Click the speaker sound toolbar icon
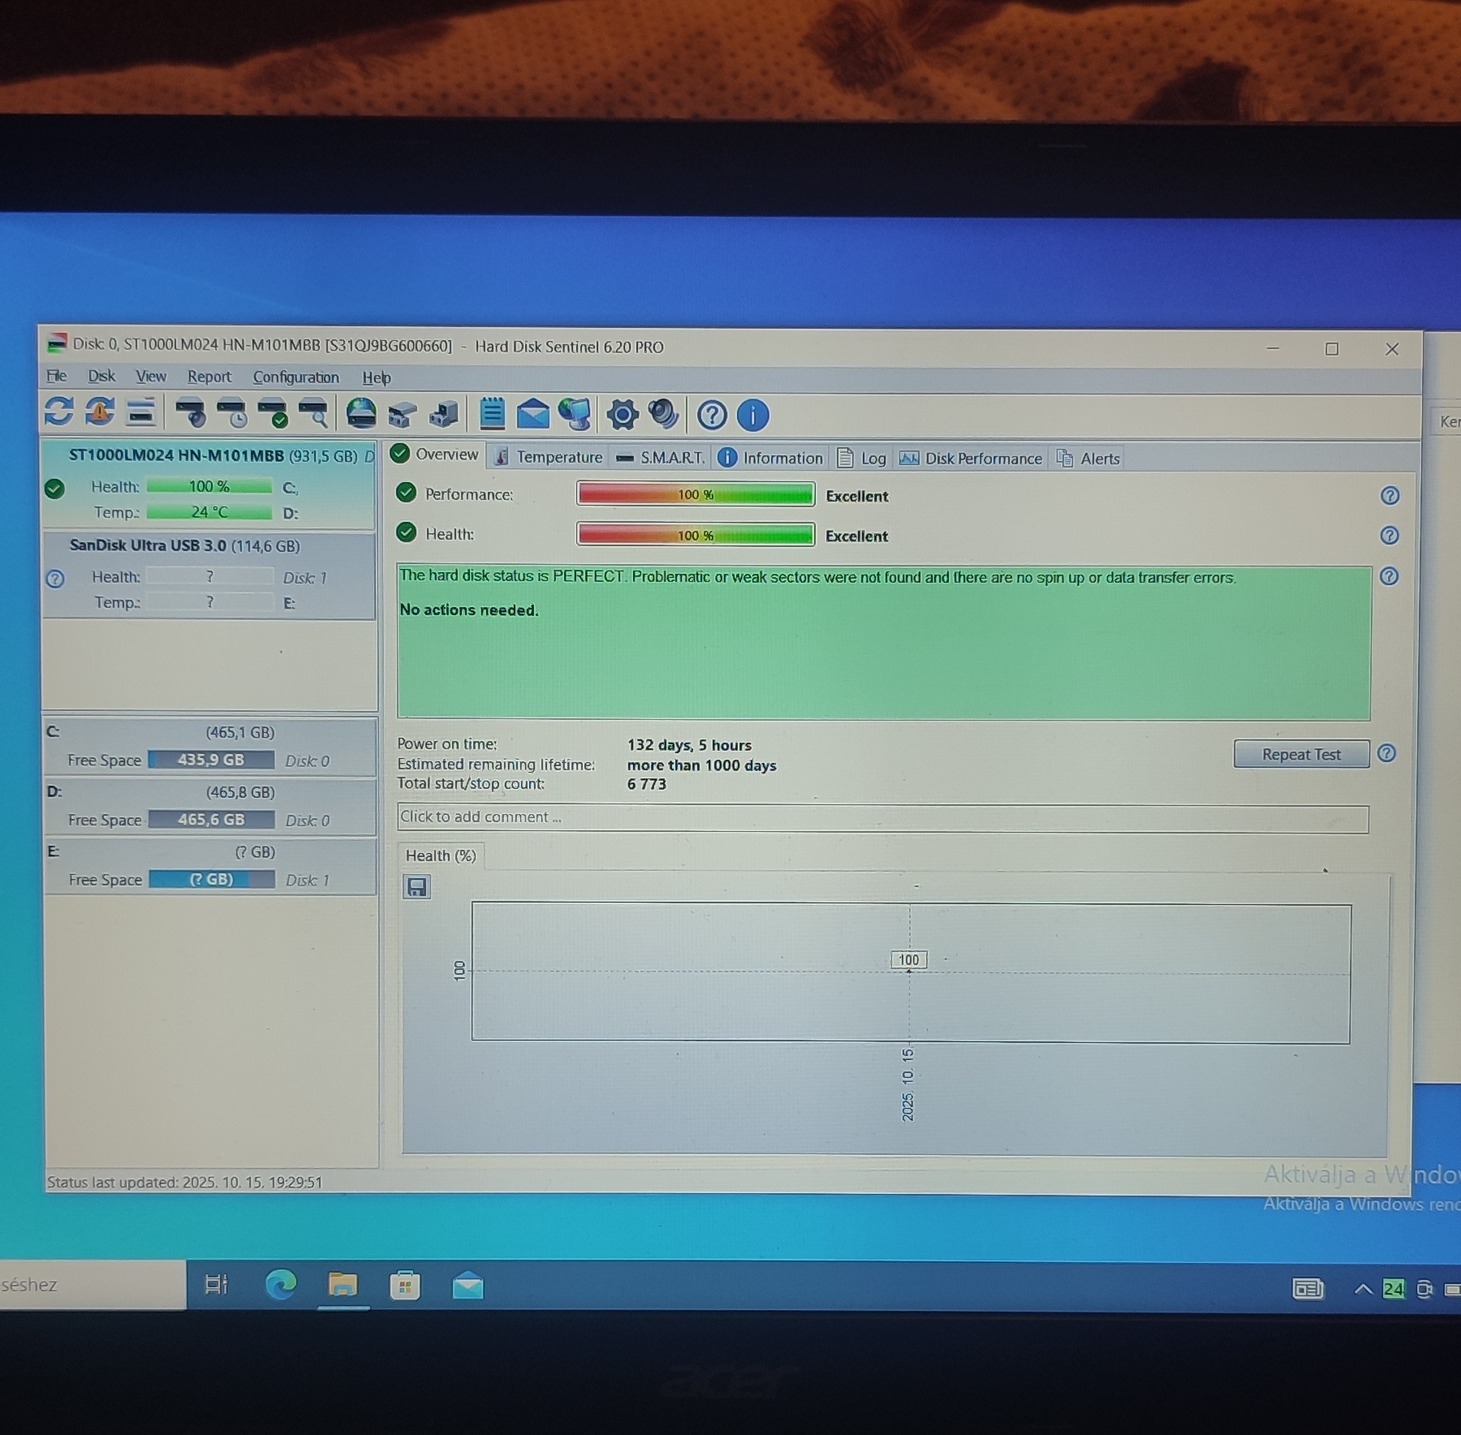1461x1435 pixels. pyautogui.click(x=663, y=414)
